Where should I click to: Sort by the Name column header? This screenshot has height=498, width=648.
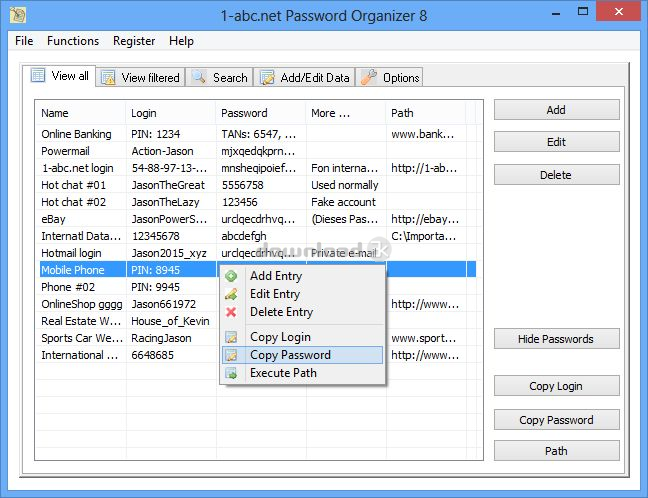[81, 113]
